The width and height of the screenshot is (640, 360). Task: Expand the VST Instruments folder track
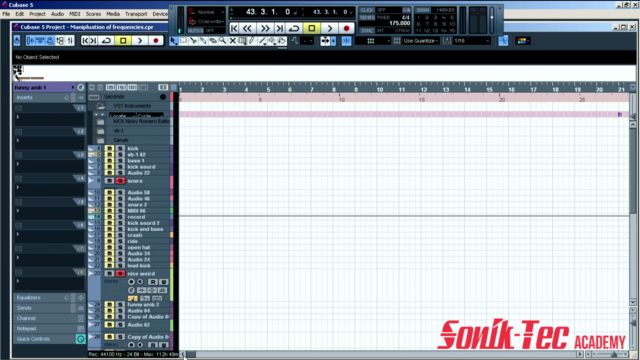pyautogui.click(x=100, y=106)
